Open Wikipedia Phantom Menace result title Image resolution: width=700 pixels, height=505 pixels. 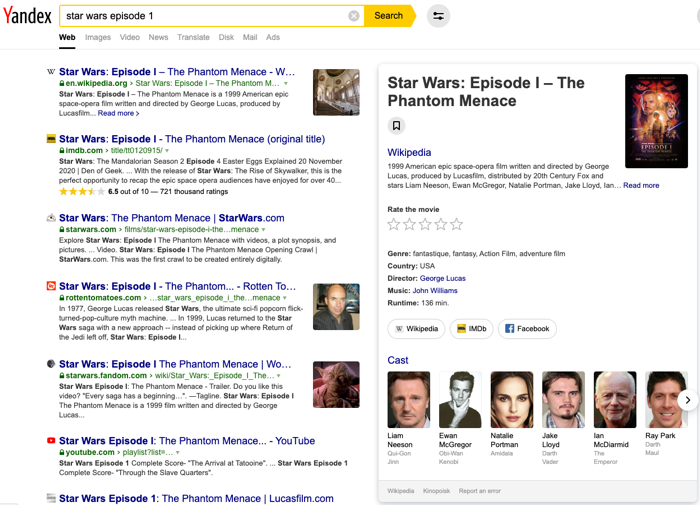(177, 72)
